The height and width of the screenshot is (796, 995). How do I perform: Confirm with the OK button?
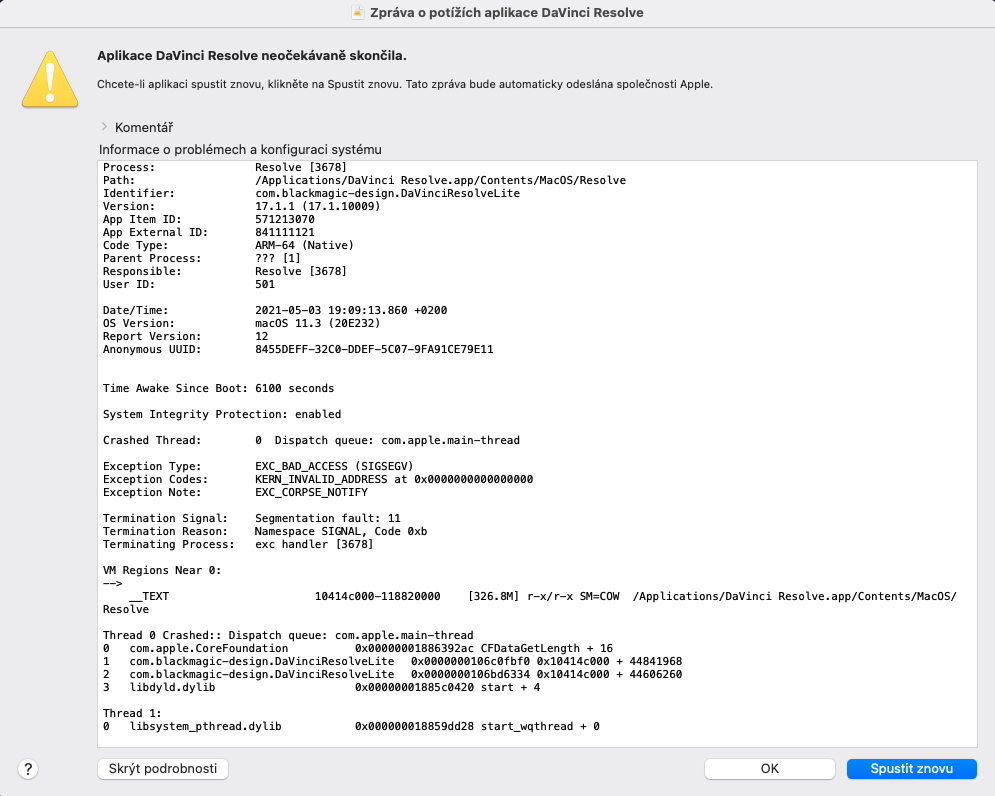click(769, 768)
